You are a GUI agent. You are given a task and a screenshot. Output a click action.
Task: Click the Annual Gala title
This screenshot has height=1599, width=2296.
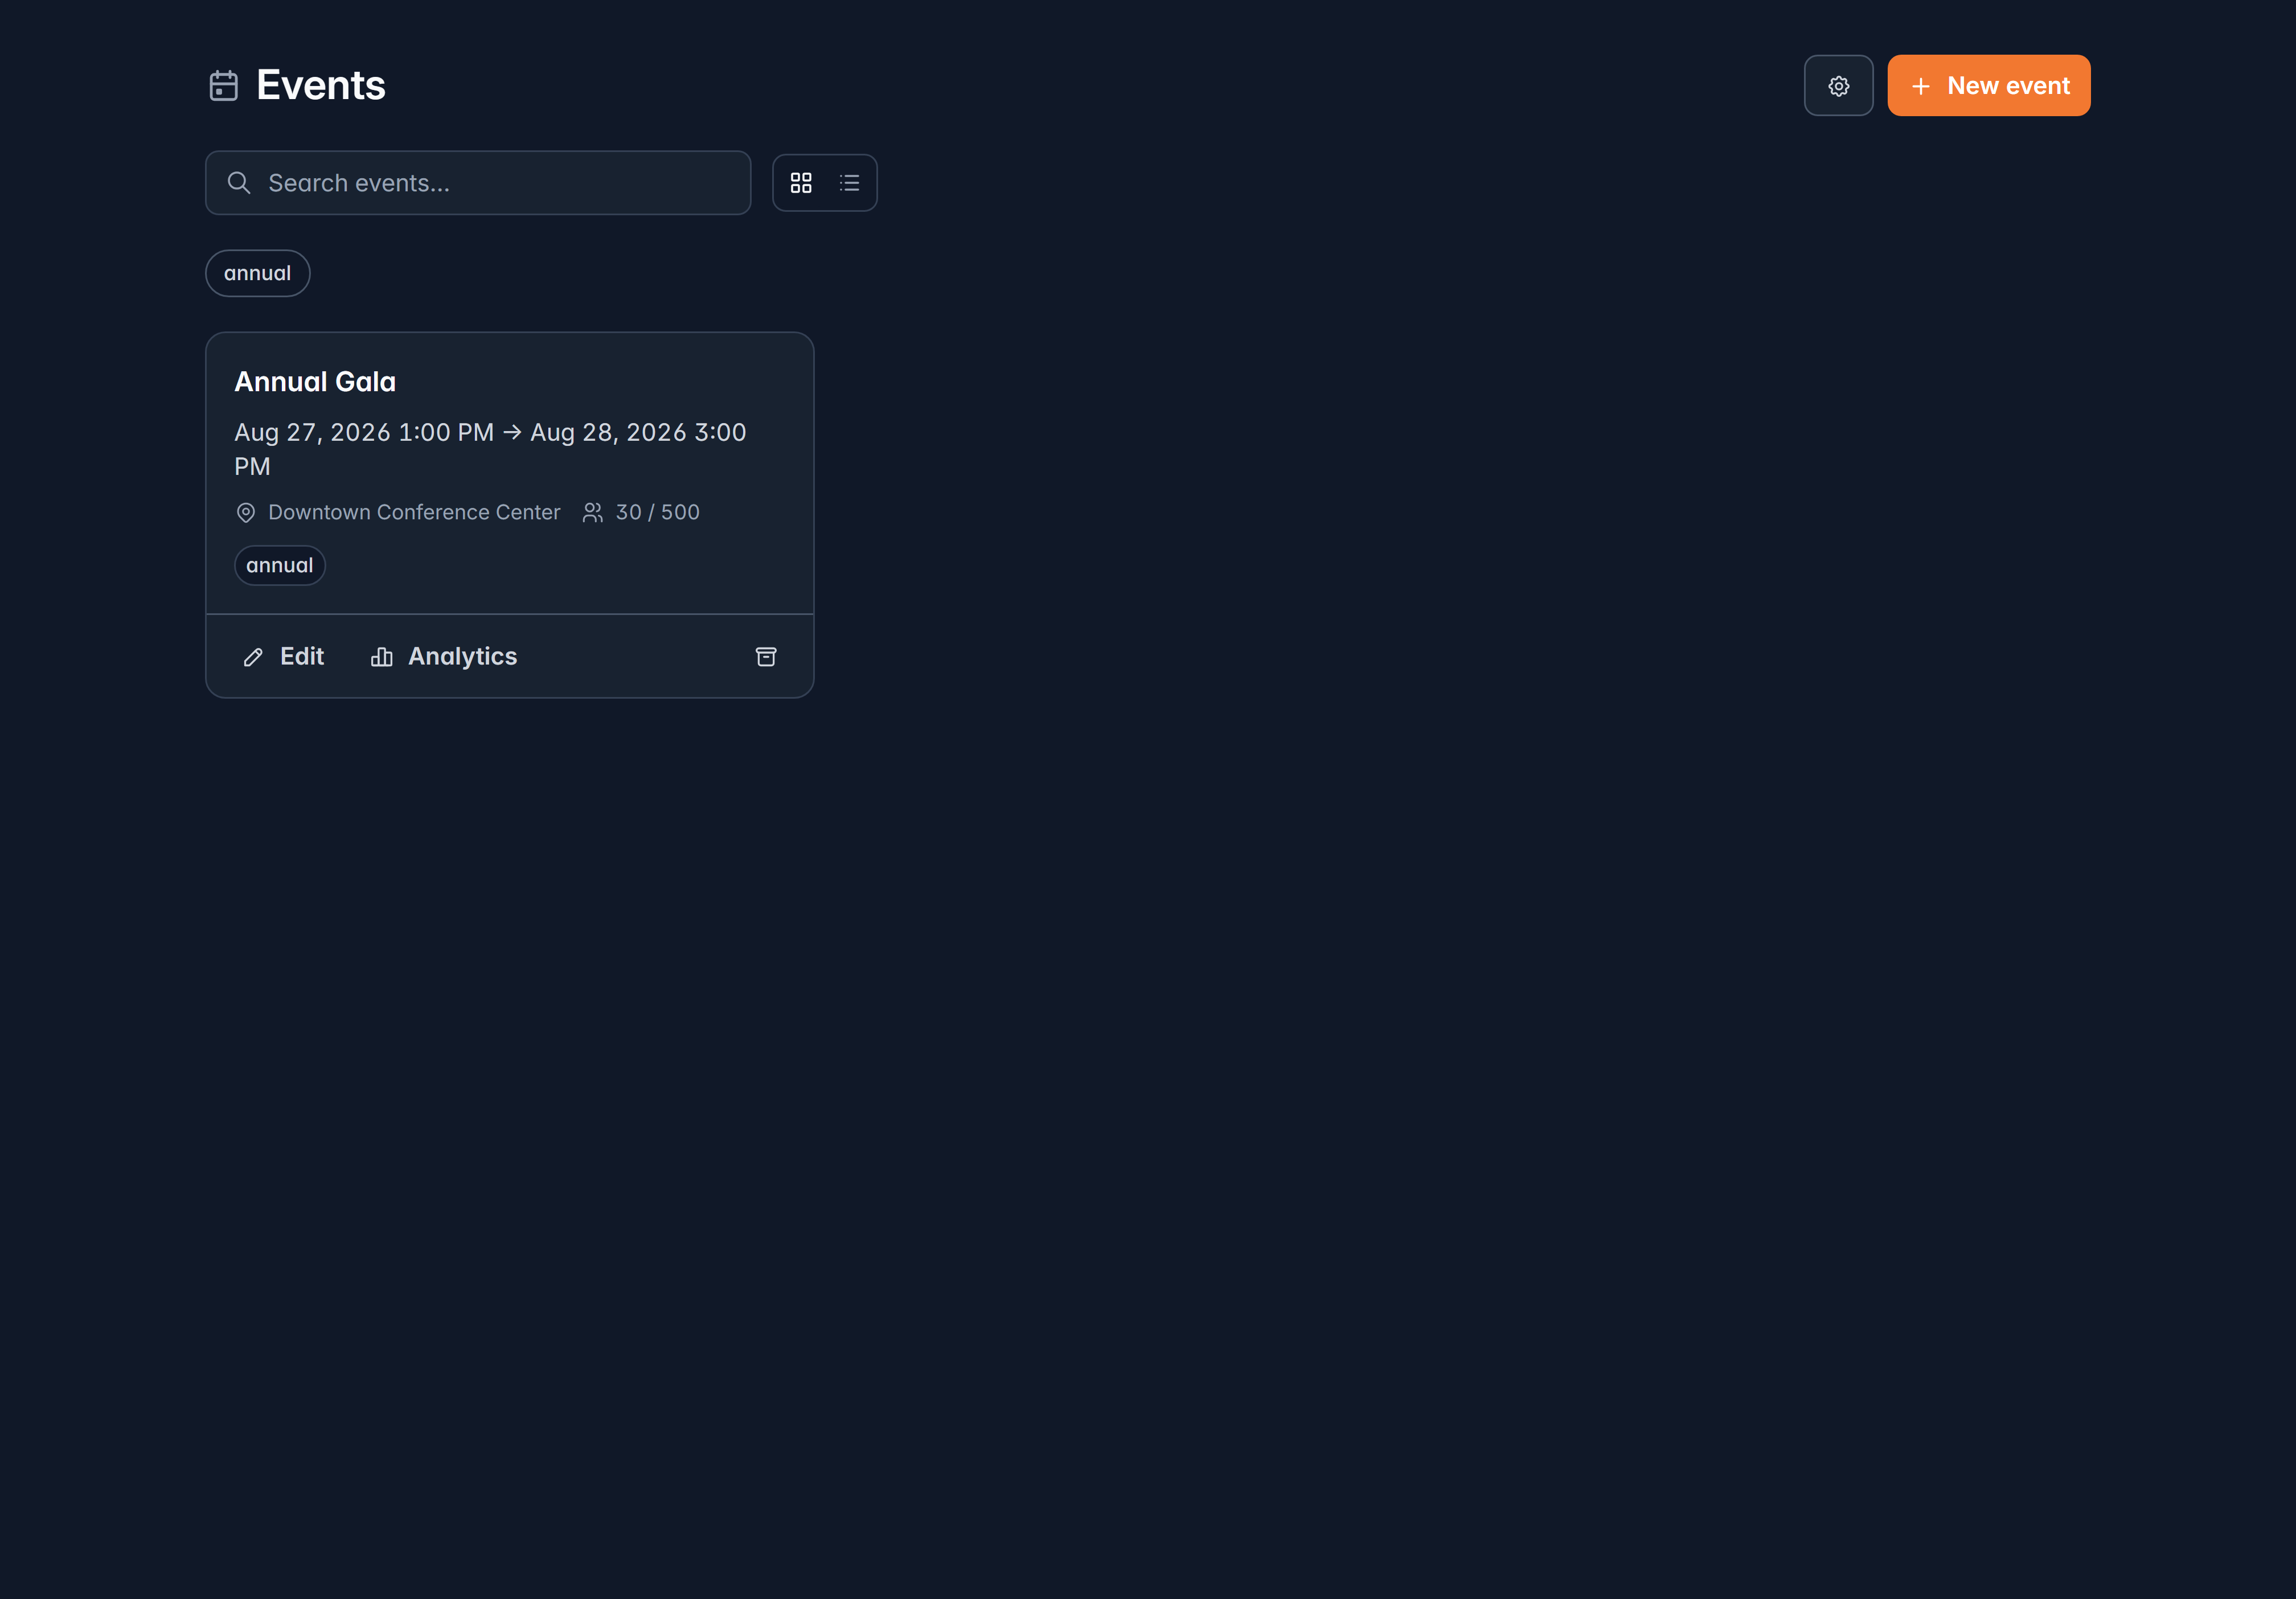(315, 382)
